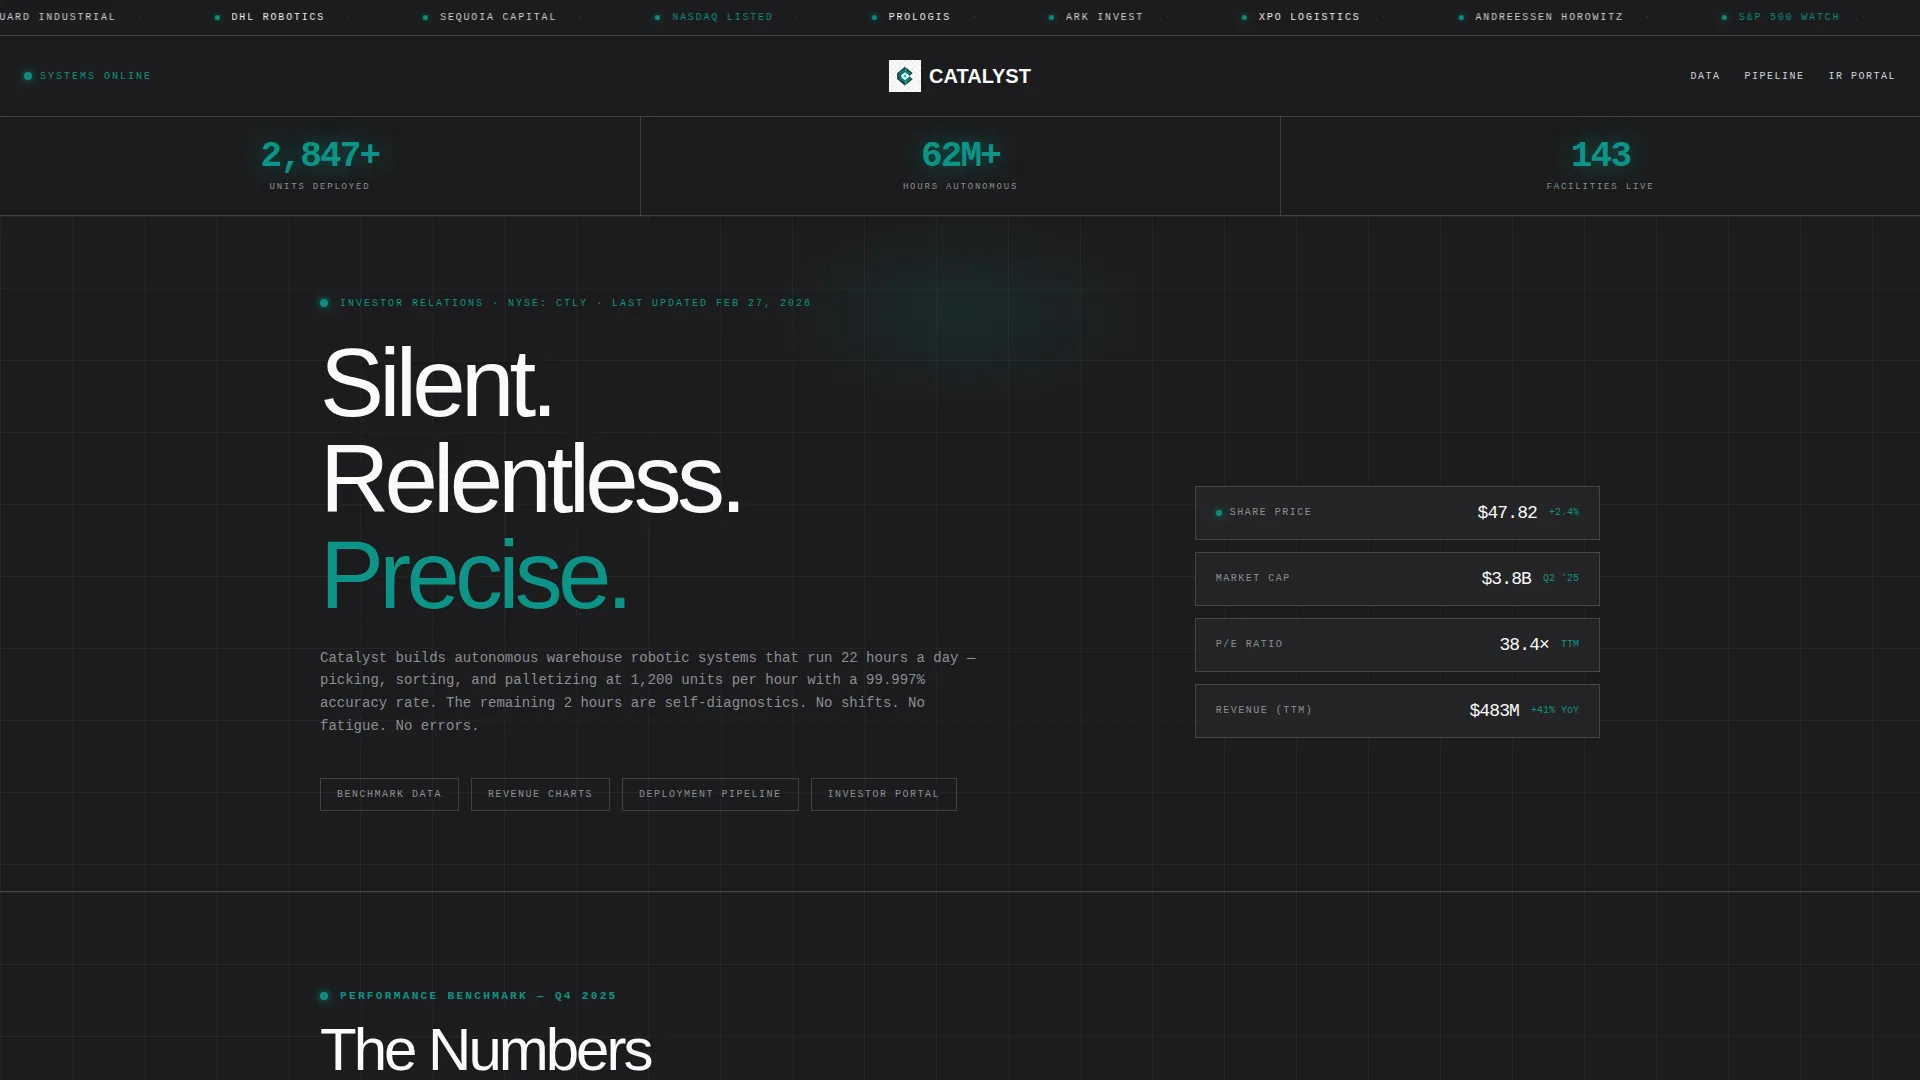Click XPO LOGISTICS in the ticker
The image size is (1920, 1080).
(1309, 17)
